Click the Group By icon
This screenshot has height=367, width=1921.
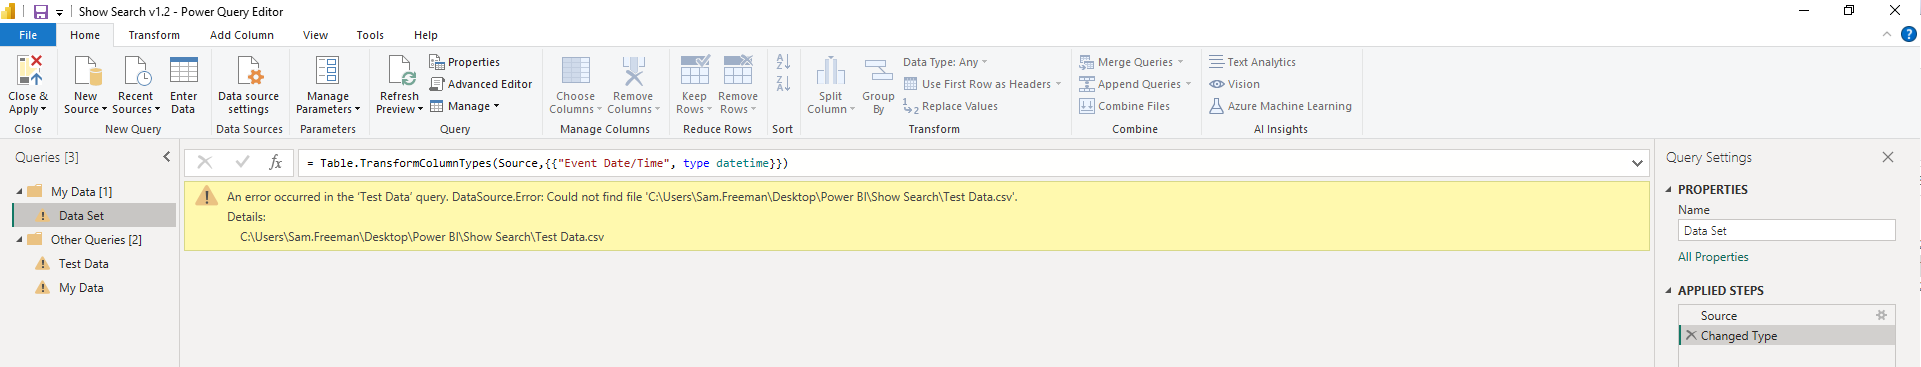coord(878,70)
